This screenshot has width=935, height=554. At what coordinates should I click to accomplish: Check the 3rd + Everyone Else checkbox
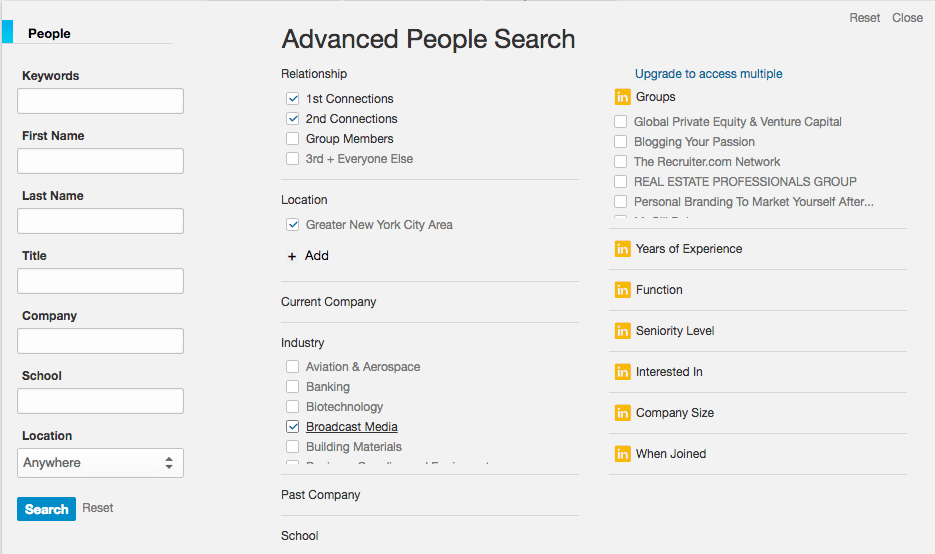292,159
